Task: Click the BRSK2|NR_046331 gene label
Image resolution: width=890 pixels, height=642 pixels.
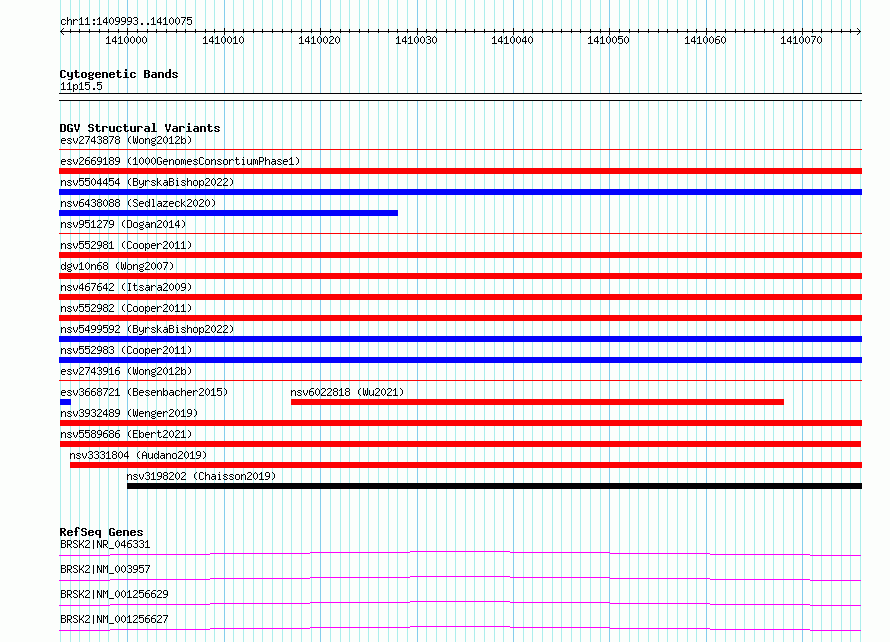Action: [105, 544]
